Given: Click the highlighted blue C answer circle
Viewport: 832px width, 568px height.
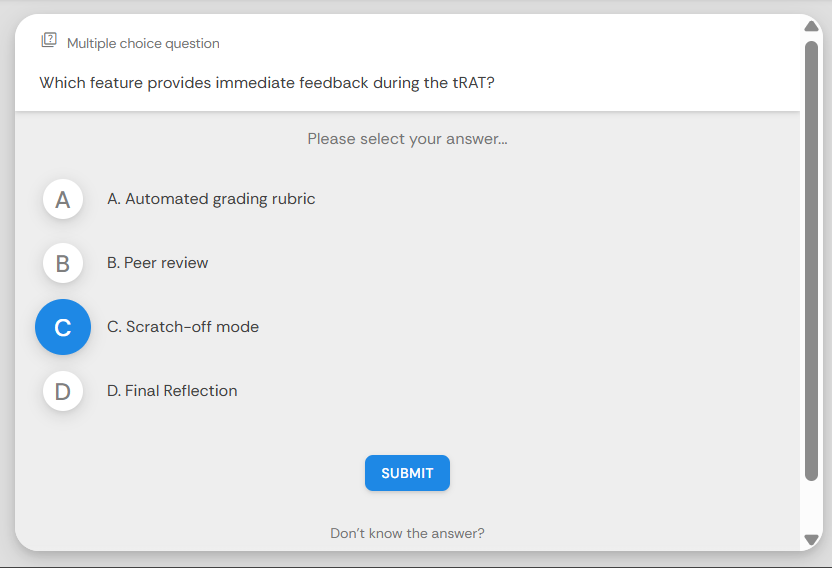Looking at the screenshot, I should pyautogui.click(x=63, y=327).
